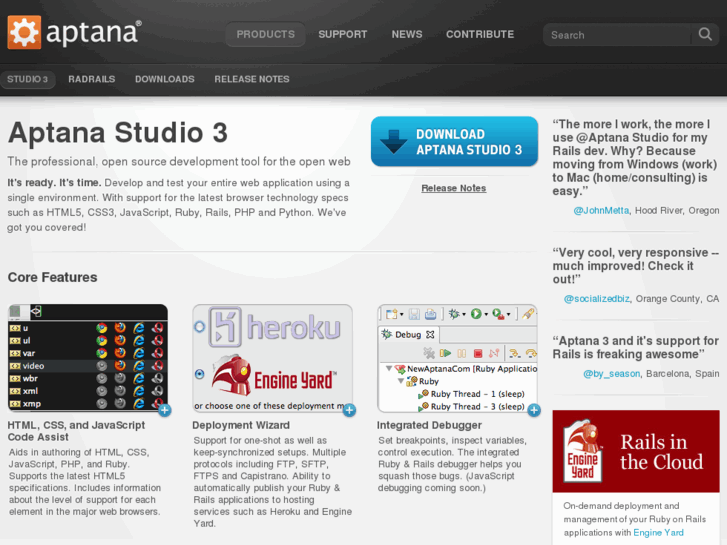Open the SUPPORT menu
The image size is (727, 545).
[343, 34]
